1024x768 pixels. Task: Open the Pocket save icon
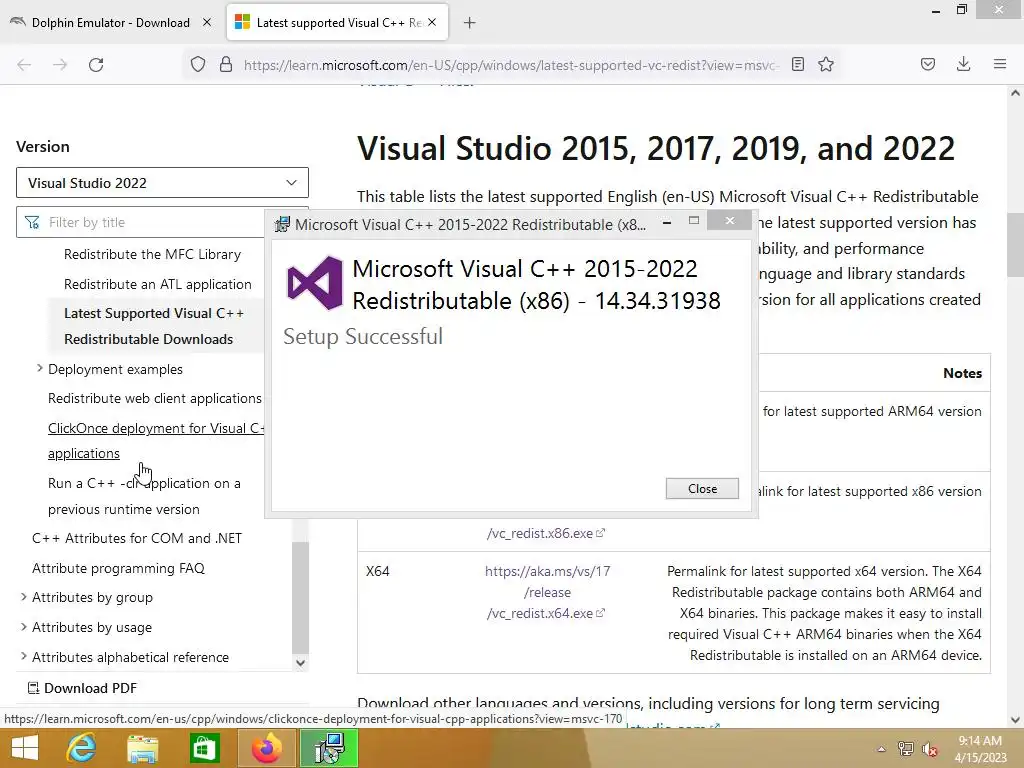928,64
